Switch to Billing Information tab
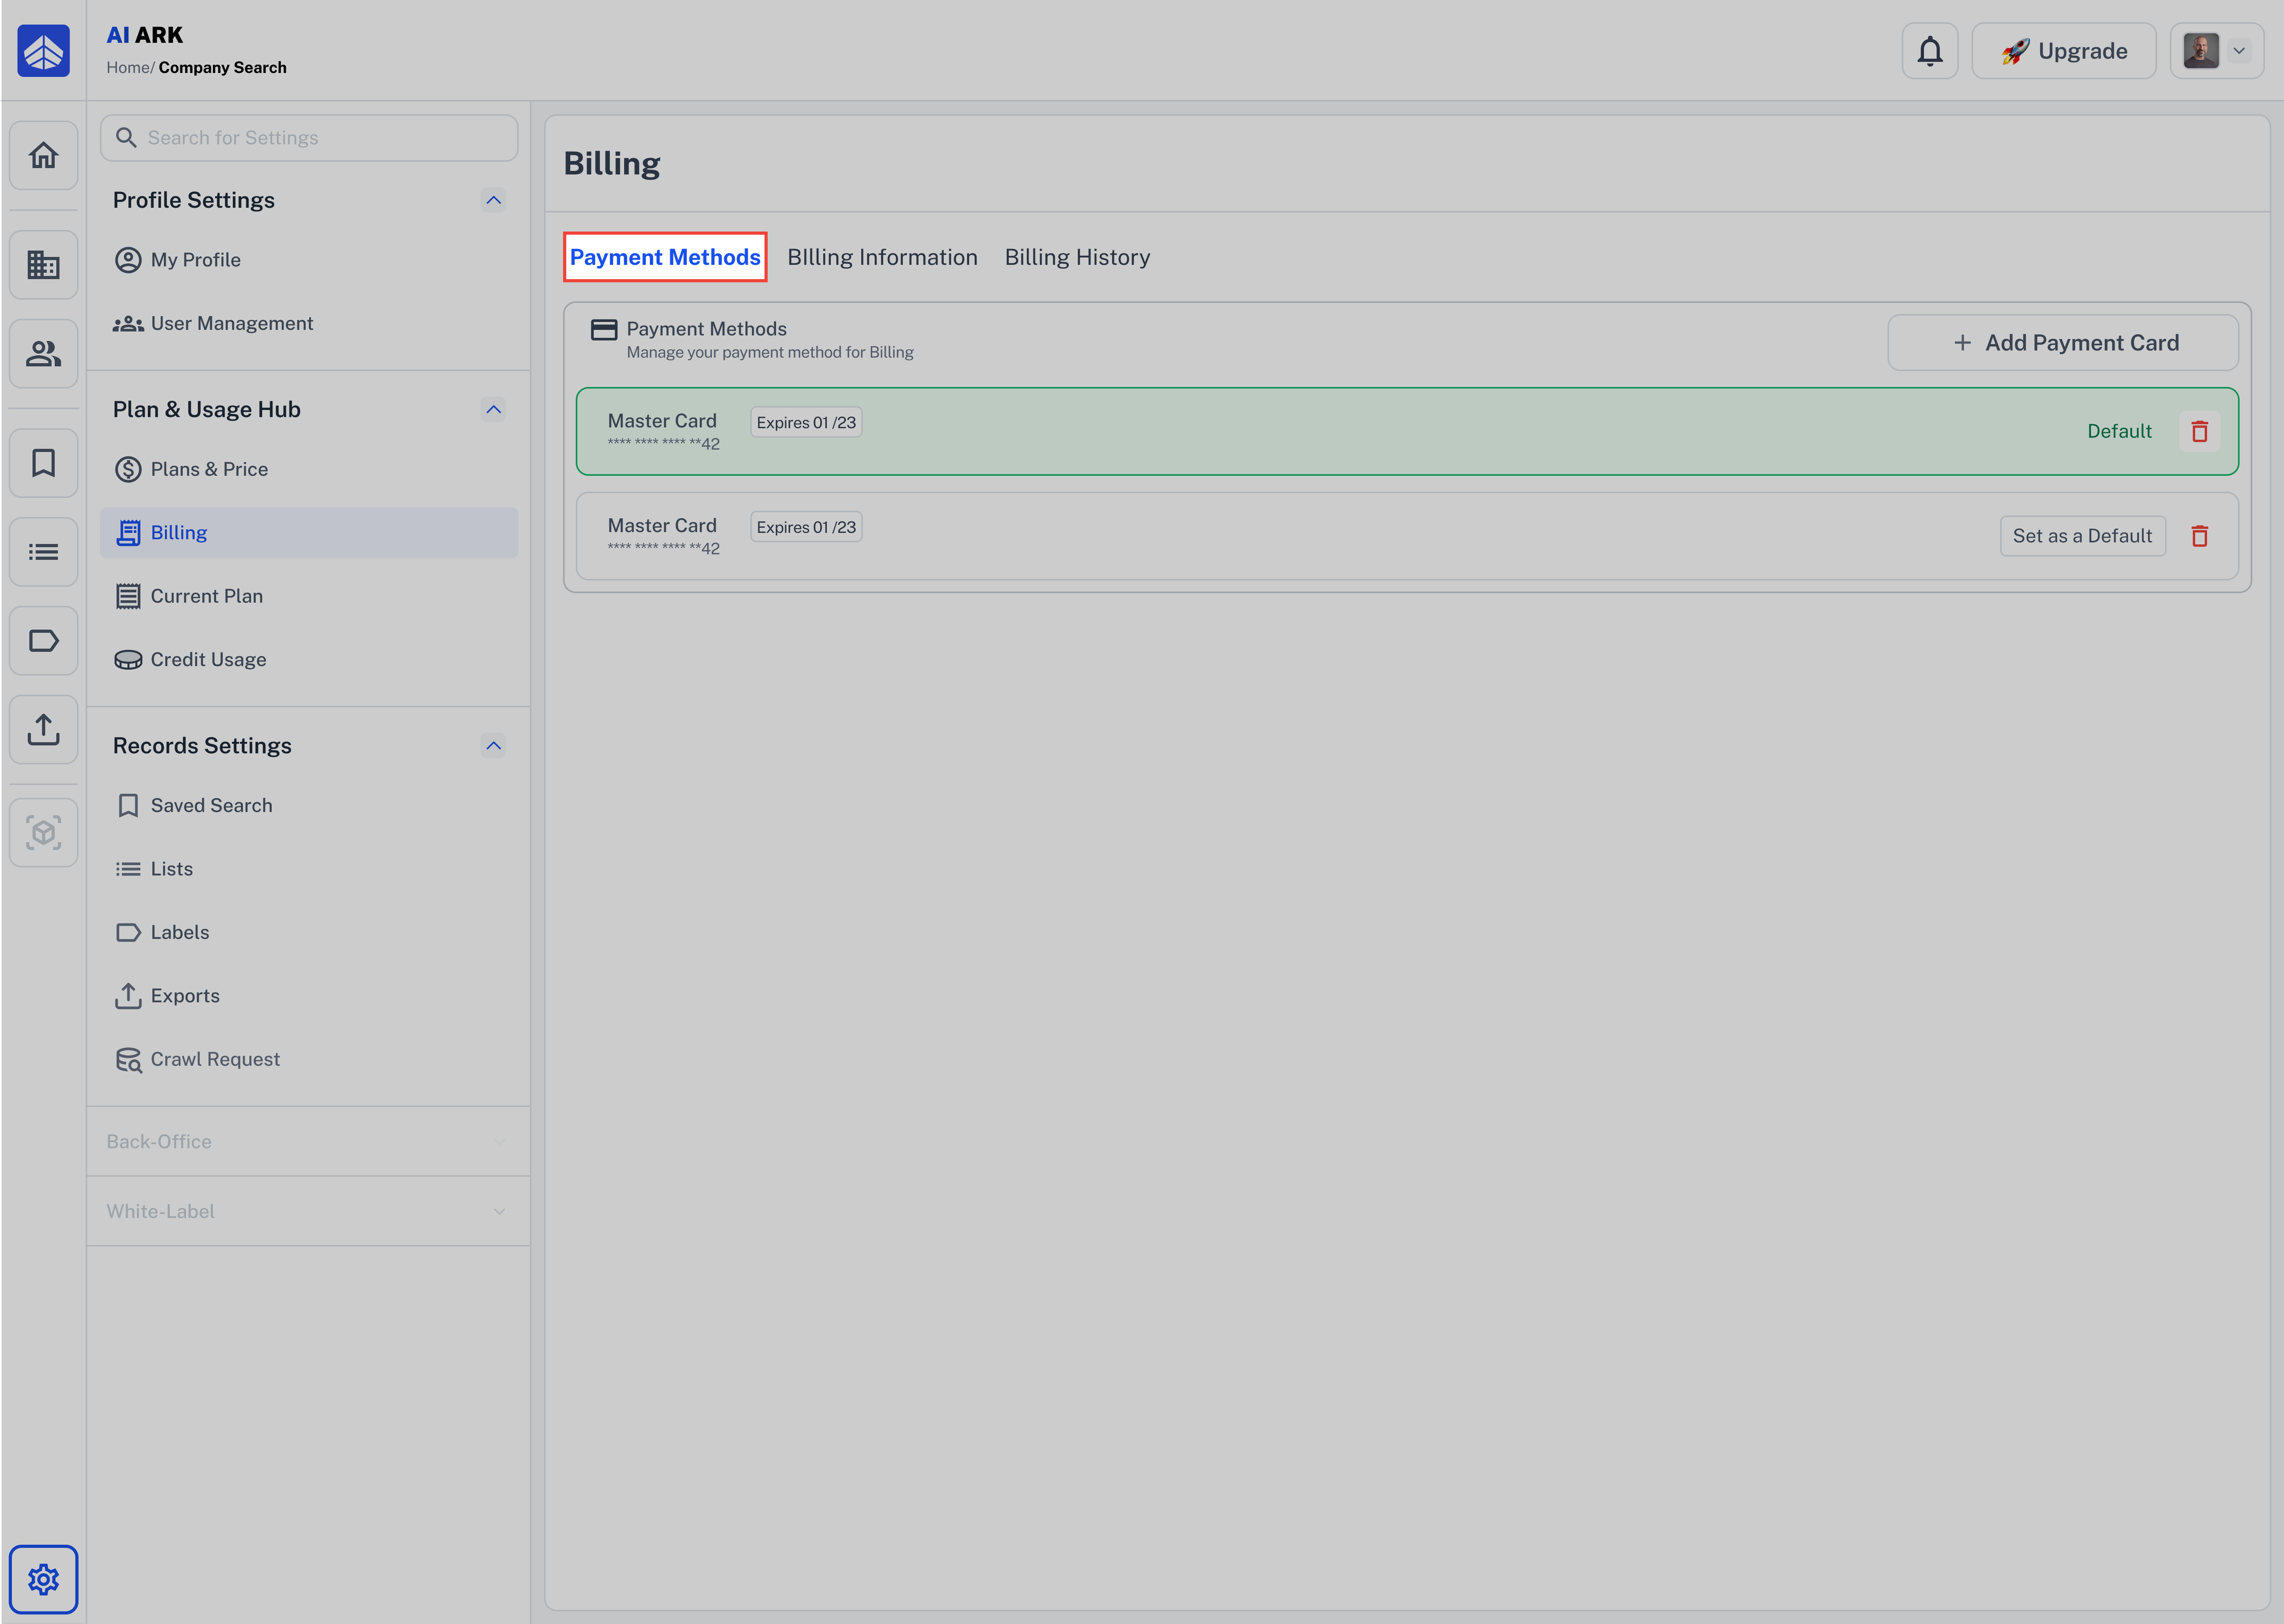 pyautogui.click(x=882, y=257)
